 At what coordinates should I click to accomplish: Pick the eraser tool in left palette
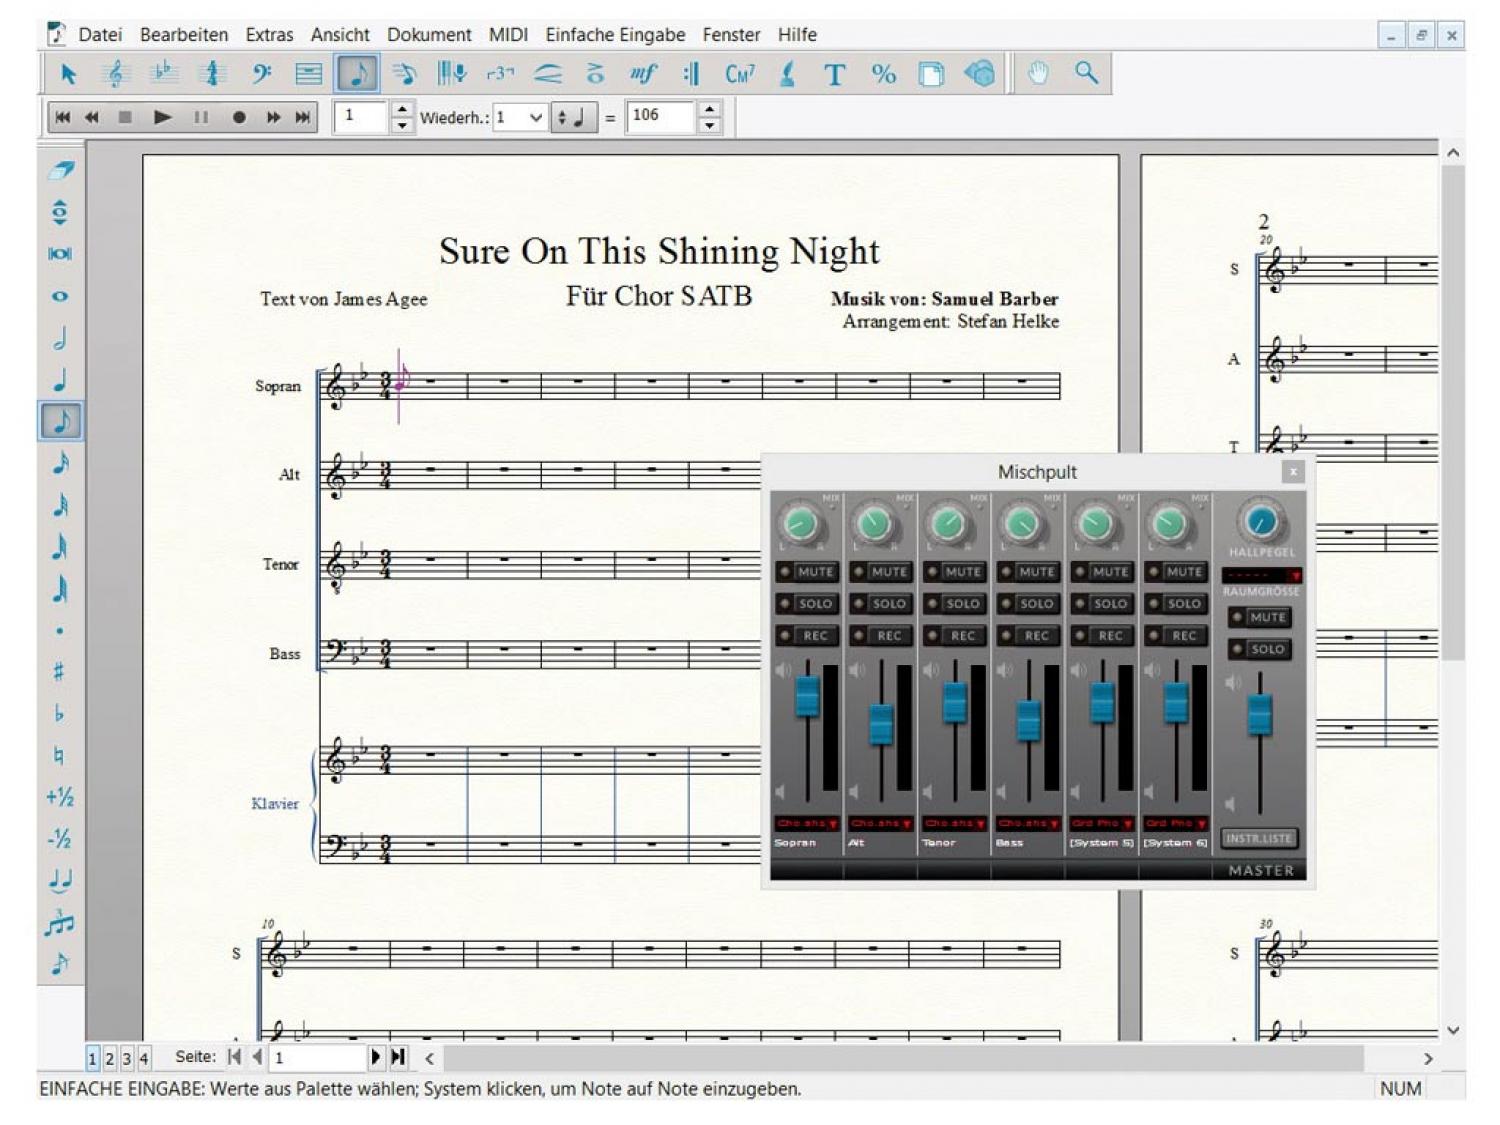[x=60, y=170]
